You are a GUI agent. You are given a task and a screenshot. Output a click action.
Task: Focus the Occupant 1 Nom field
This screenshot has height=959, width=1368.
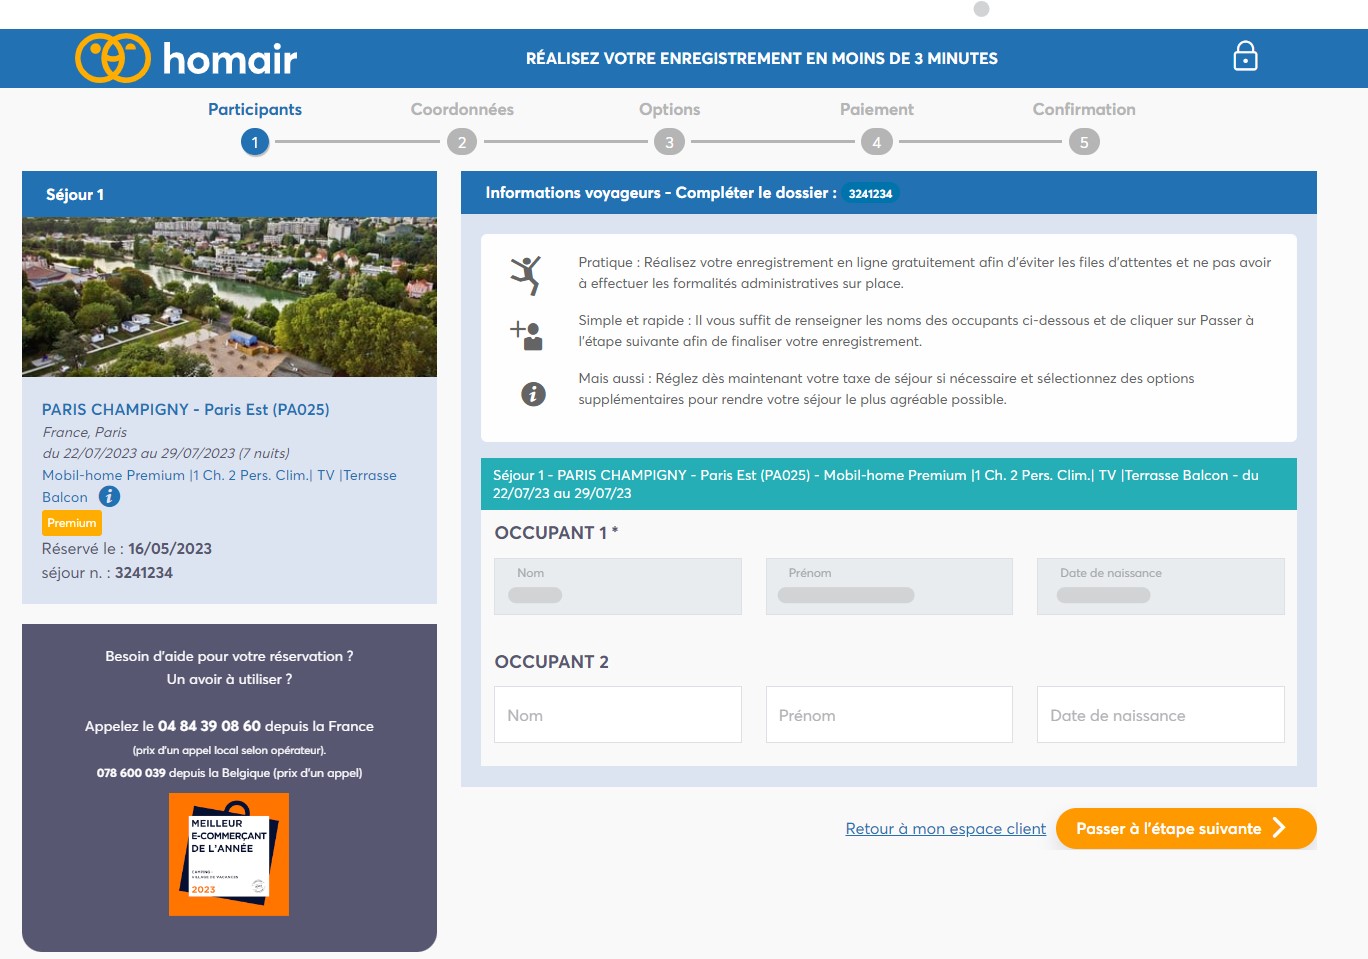click(618, 586)
